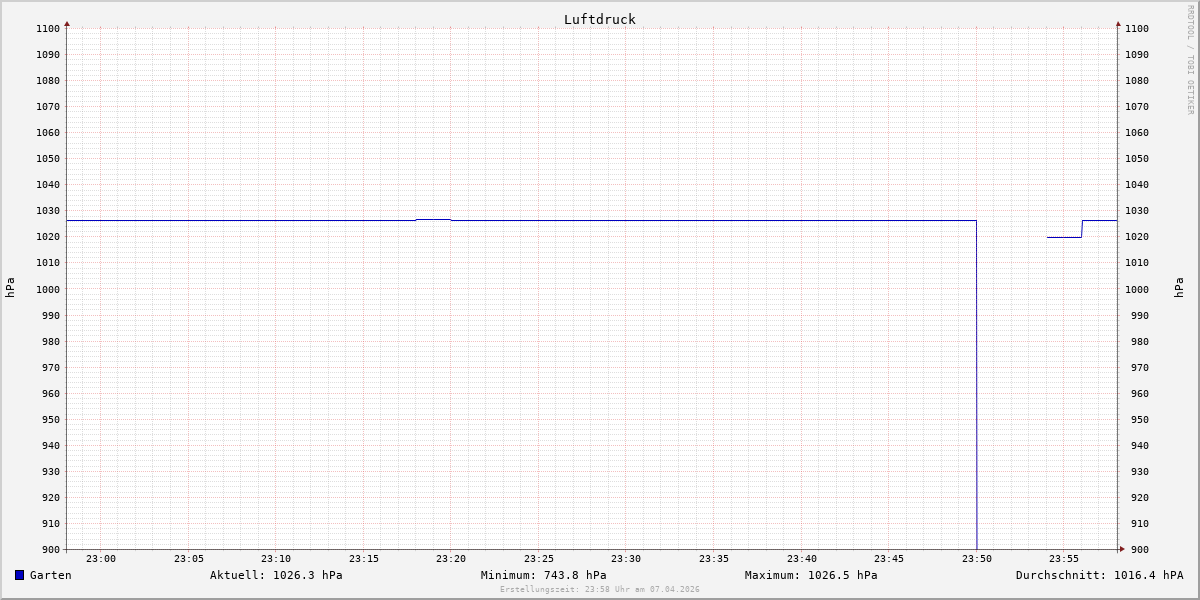Viewport: 1200px width, 600px height.
Task: Click the Erstellungszeit timestamp footer text
Action: pos(599,589)
